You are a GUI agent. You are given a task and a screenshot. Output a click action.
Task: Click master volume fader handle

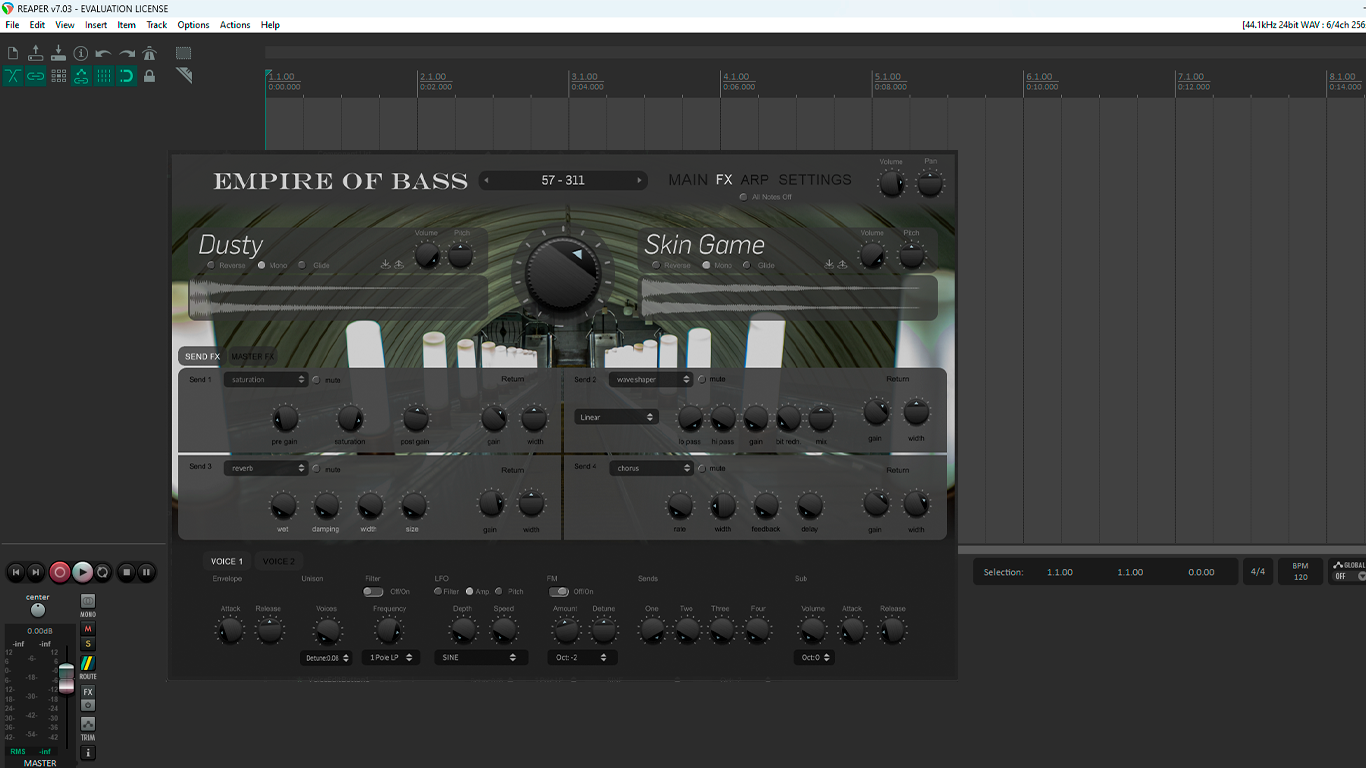pyautogui.click(x=66, y=677)
